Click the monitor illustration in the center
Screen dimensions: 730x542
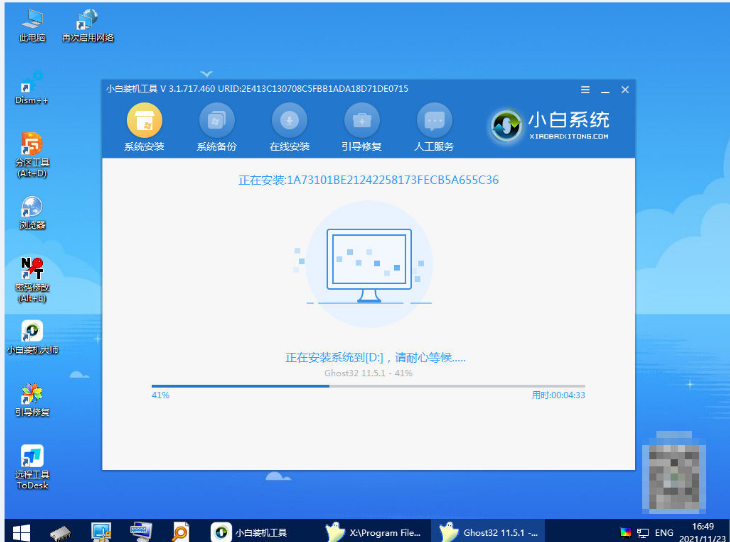[369, 265]
